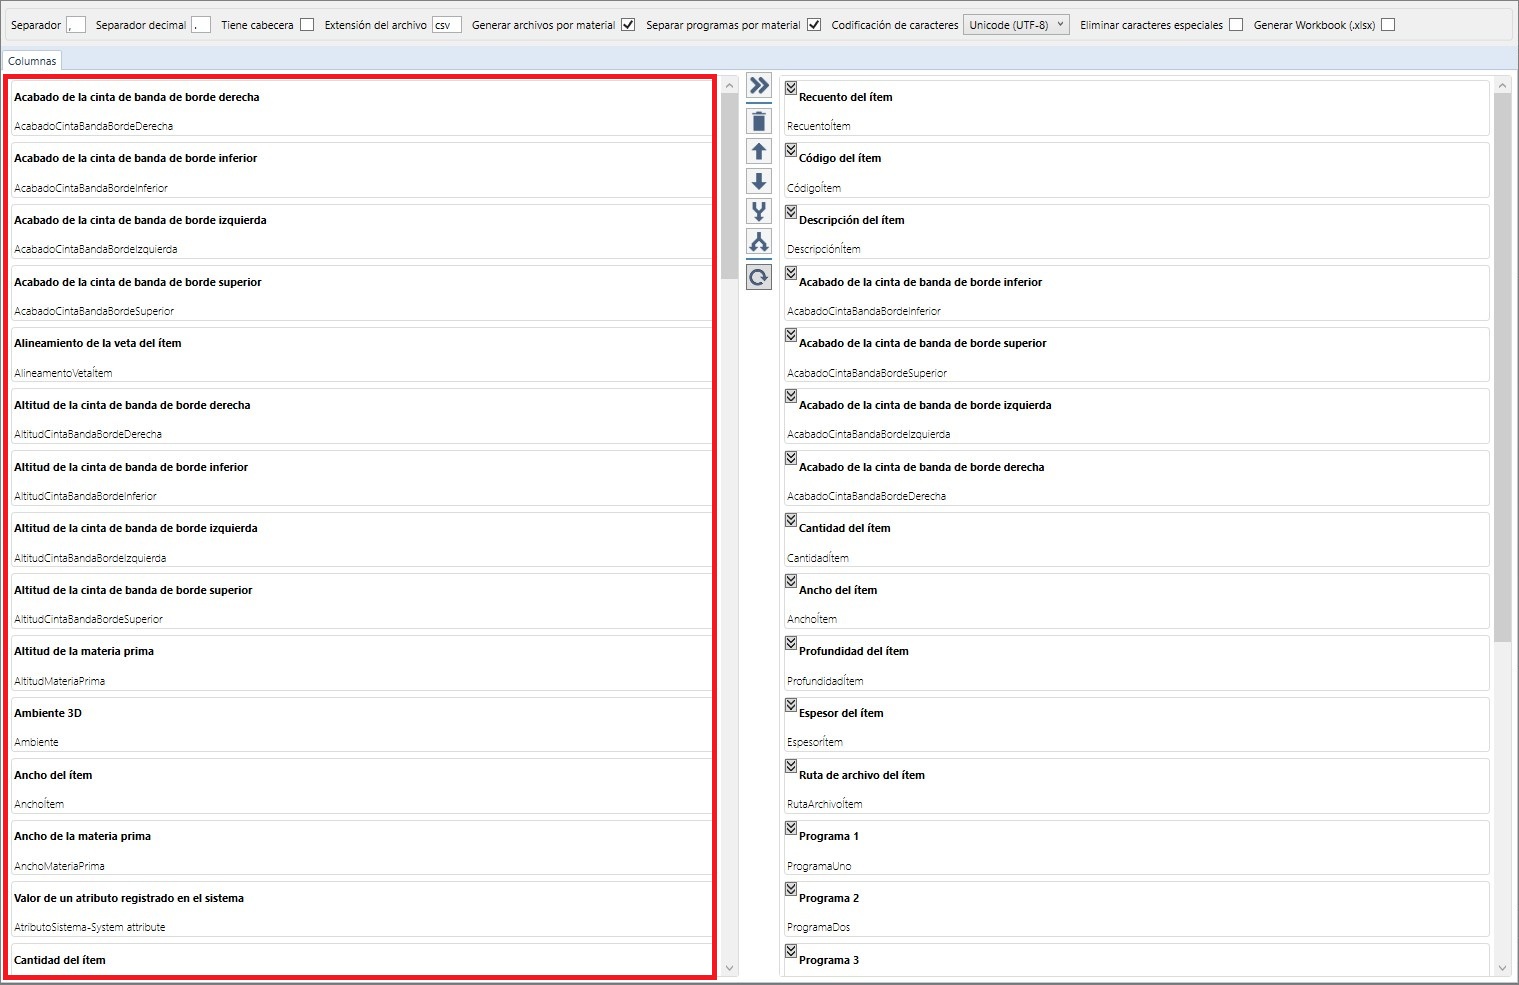Click the move down arrow icon
This screenshot has width=1519, height=985.
click(759, 182)
